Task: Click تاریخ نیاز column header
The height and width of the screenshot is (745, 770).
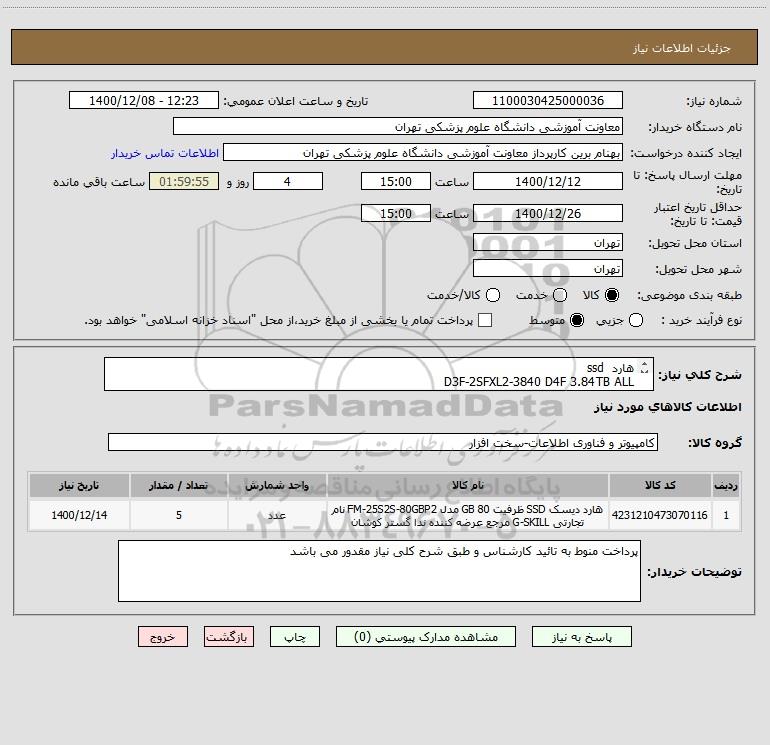Action: (79, 485)
